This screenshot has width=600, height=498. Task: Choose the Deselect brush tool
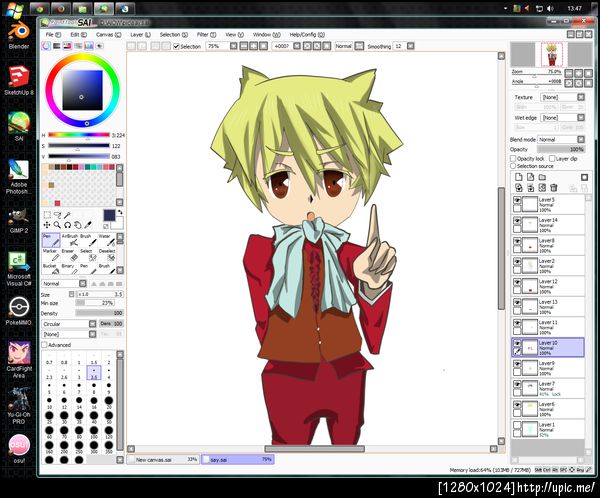[107, 255]
